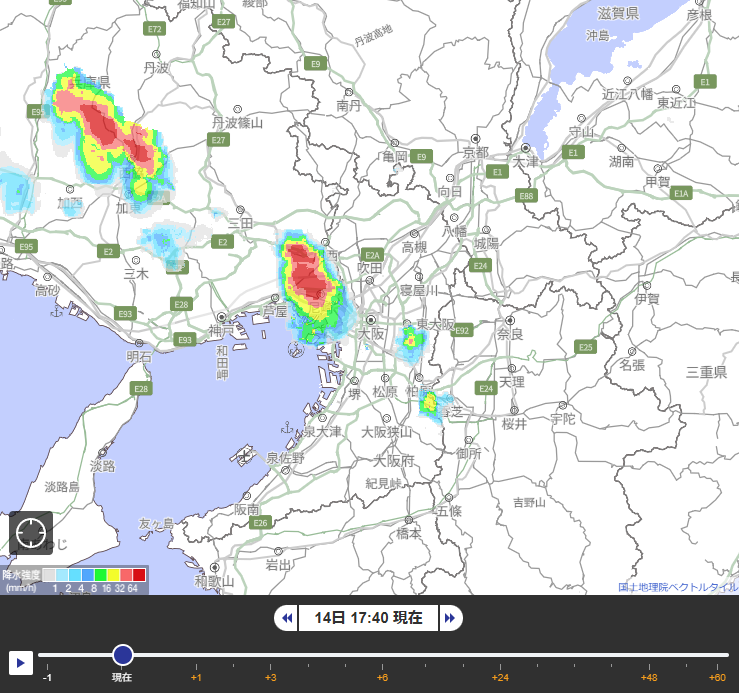
Task: Click the red 64 mm/h legend swatch
Action: point(139,575)
